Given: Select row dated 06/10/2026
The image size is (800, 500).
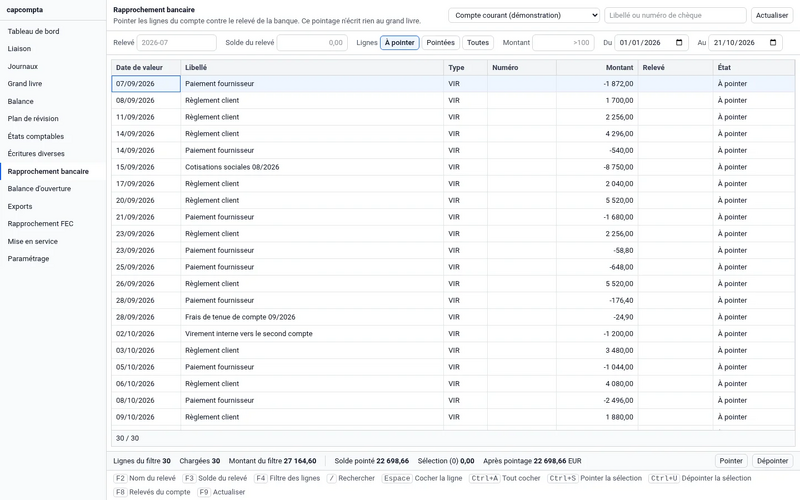Looking at the screenshot, I should (x=453, y=384).
